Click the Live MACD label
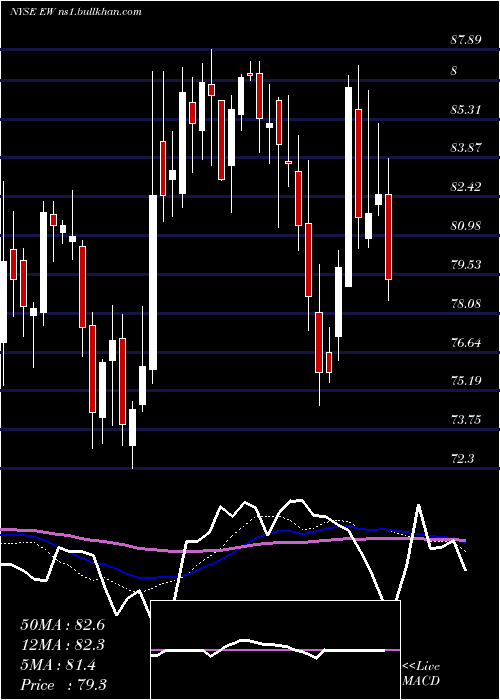 pyautogui.click(x=421, y=674)
